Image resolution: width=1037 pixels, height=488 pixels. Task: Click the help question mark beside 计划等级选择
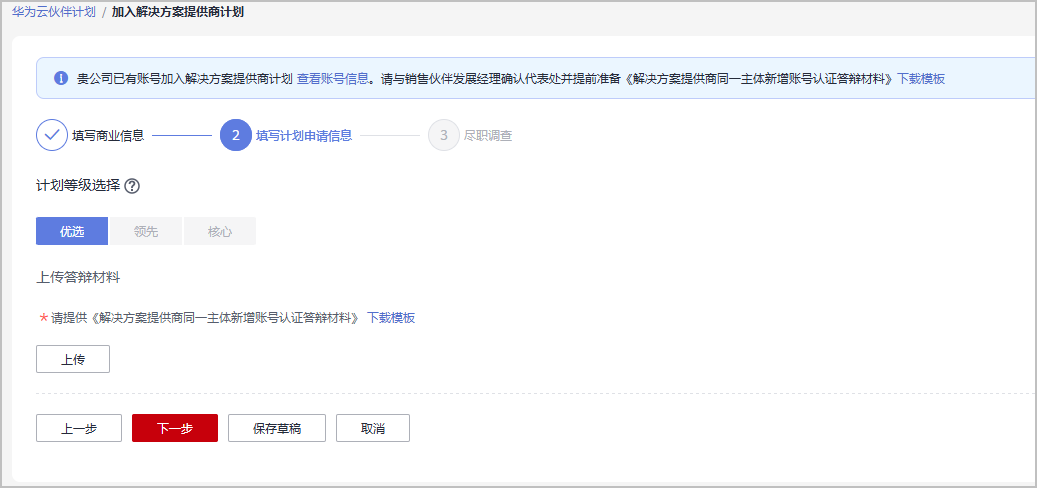[132, 186]
